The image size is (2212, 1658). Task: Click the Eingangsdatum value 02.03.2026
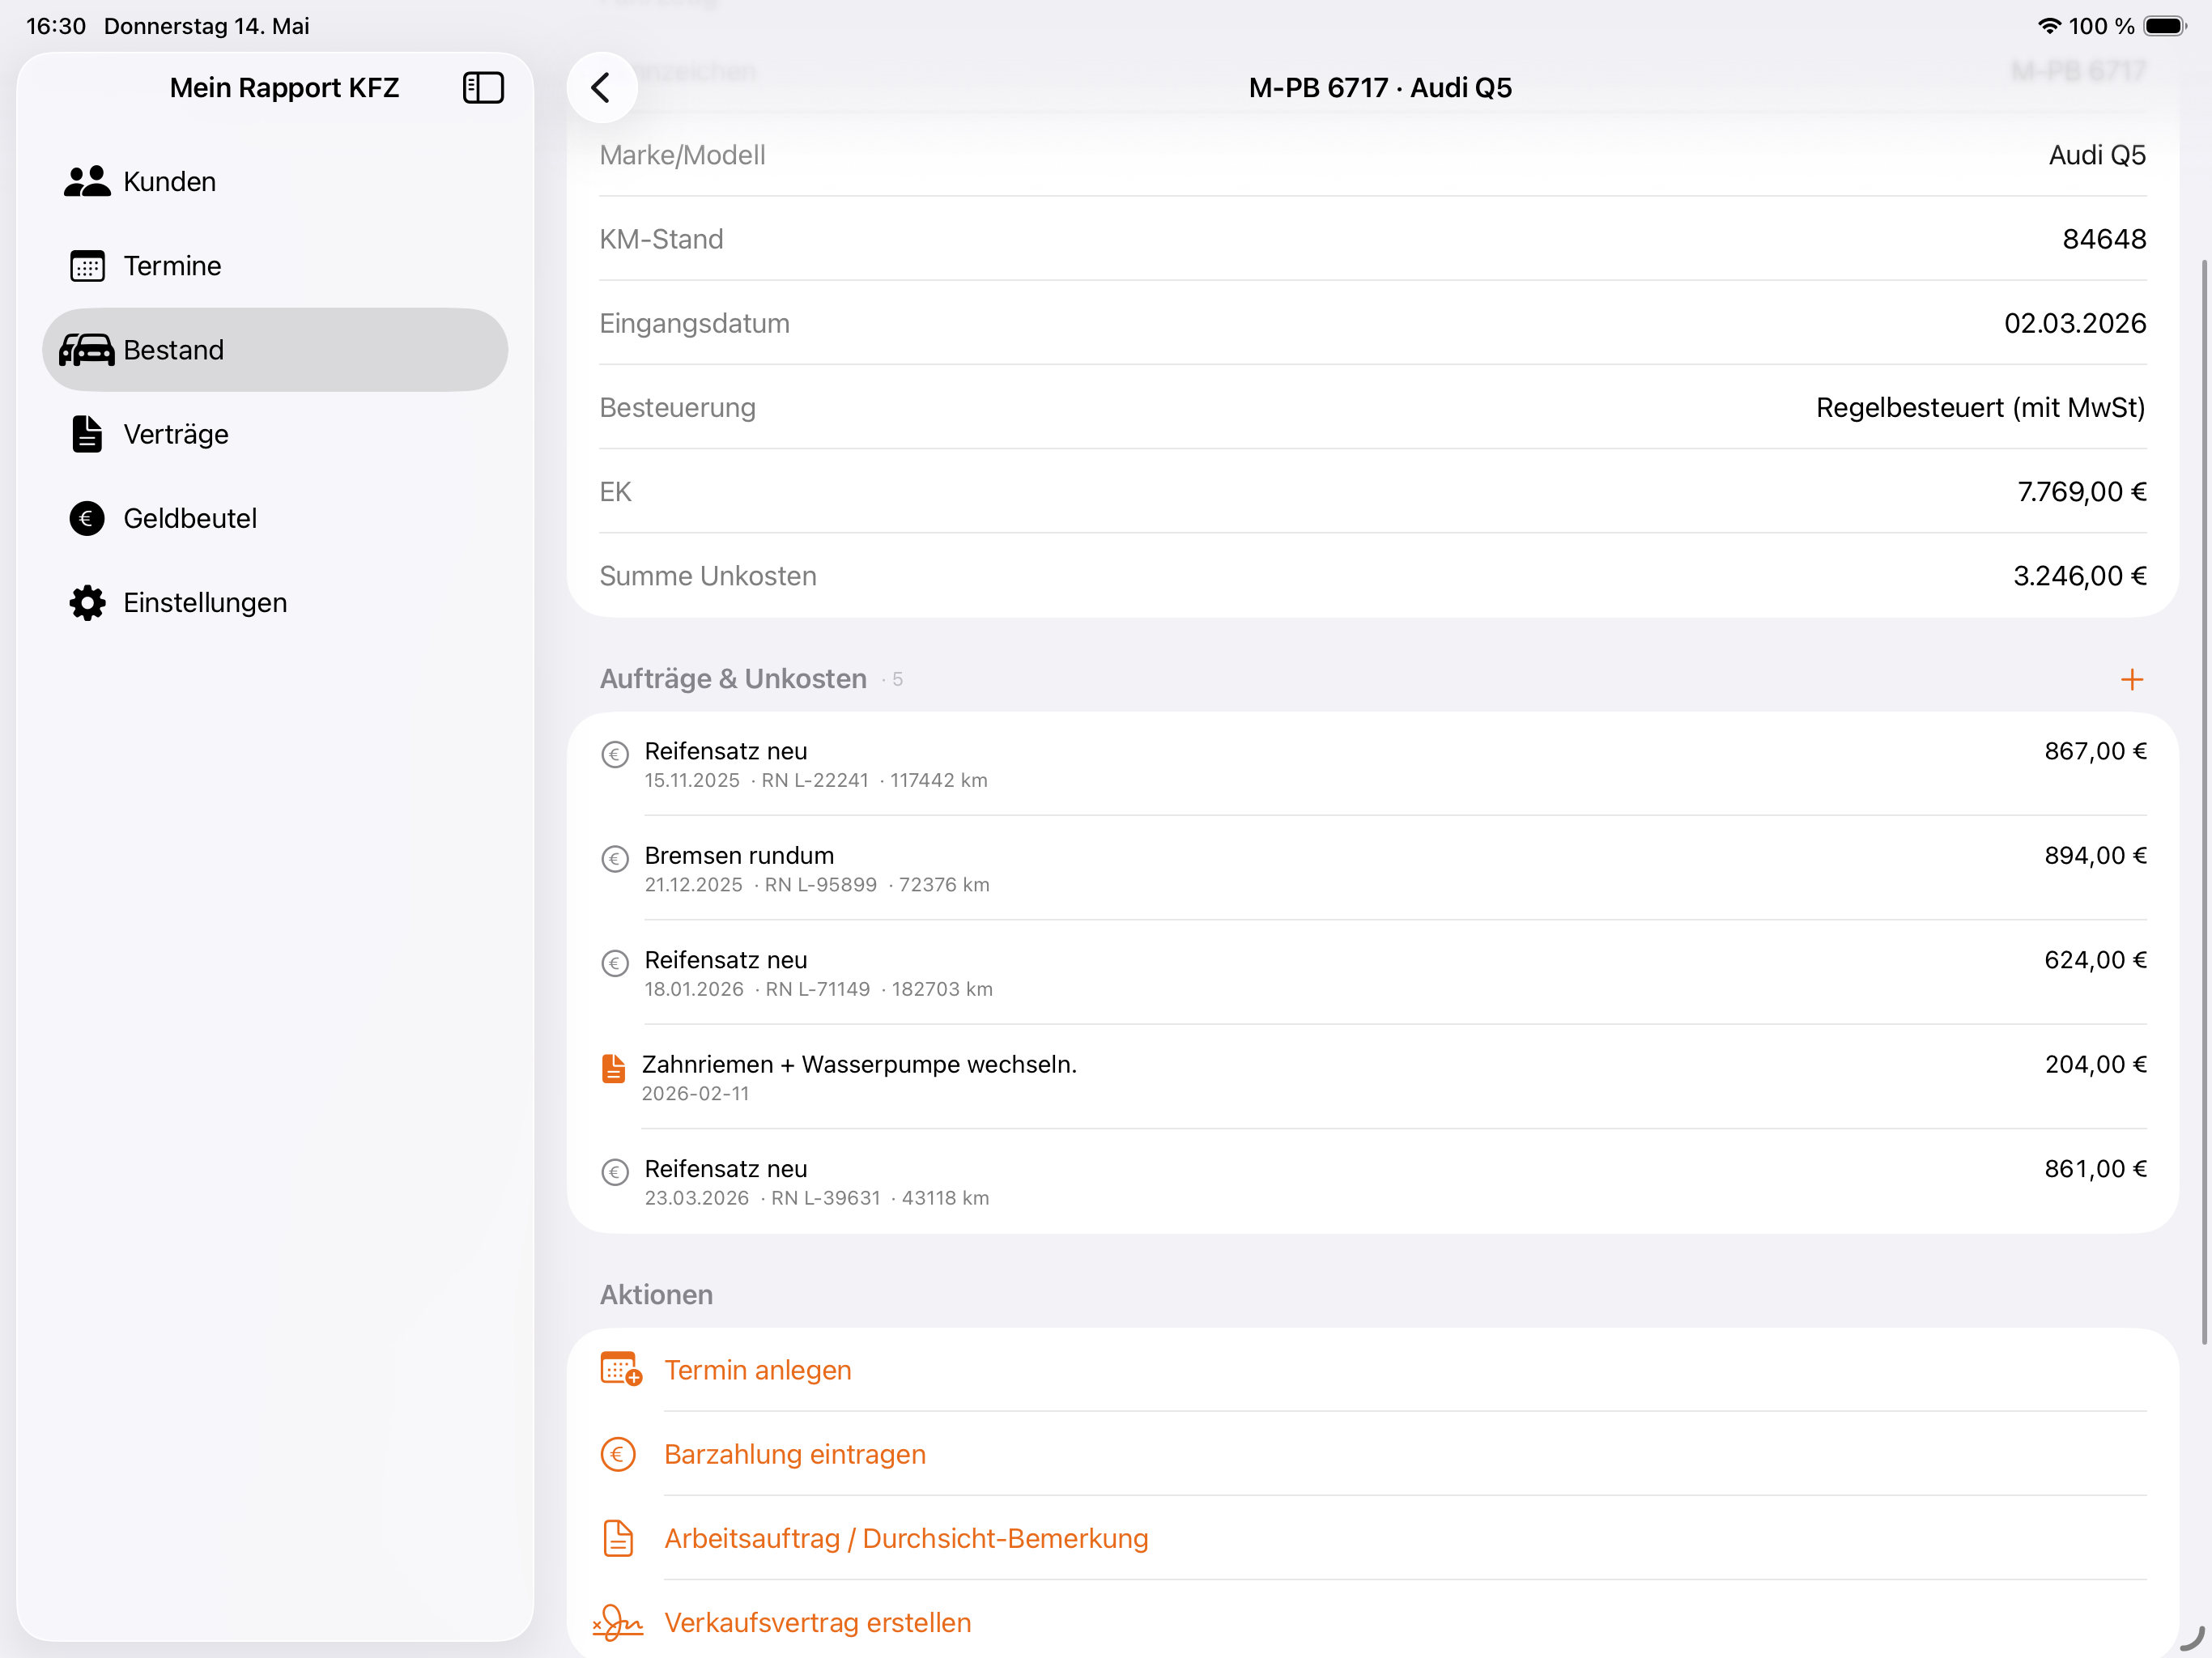2075,323
